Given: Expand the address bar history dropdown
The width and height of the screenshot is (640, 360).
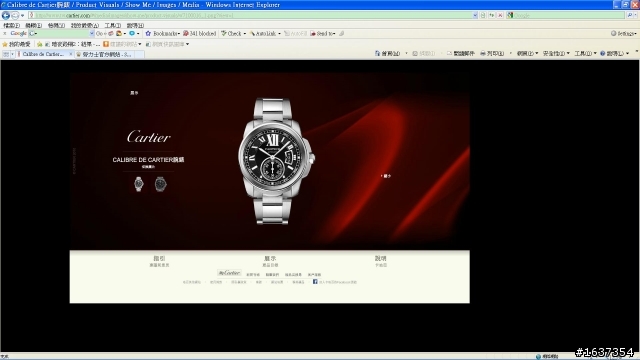Looking at the screenshot, I should (x=475, y=16).
